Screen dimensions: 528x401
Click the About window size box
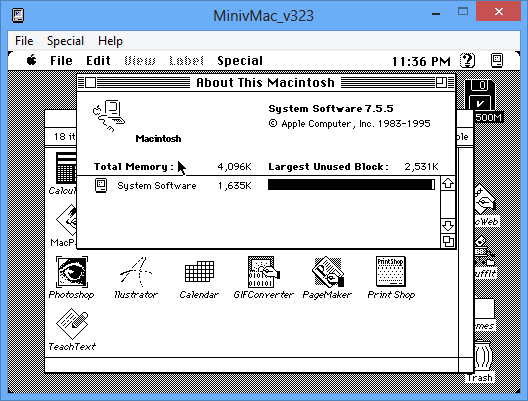tap(448, 241)
